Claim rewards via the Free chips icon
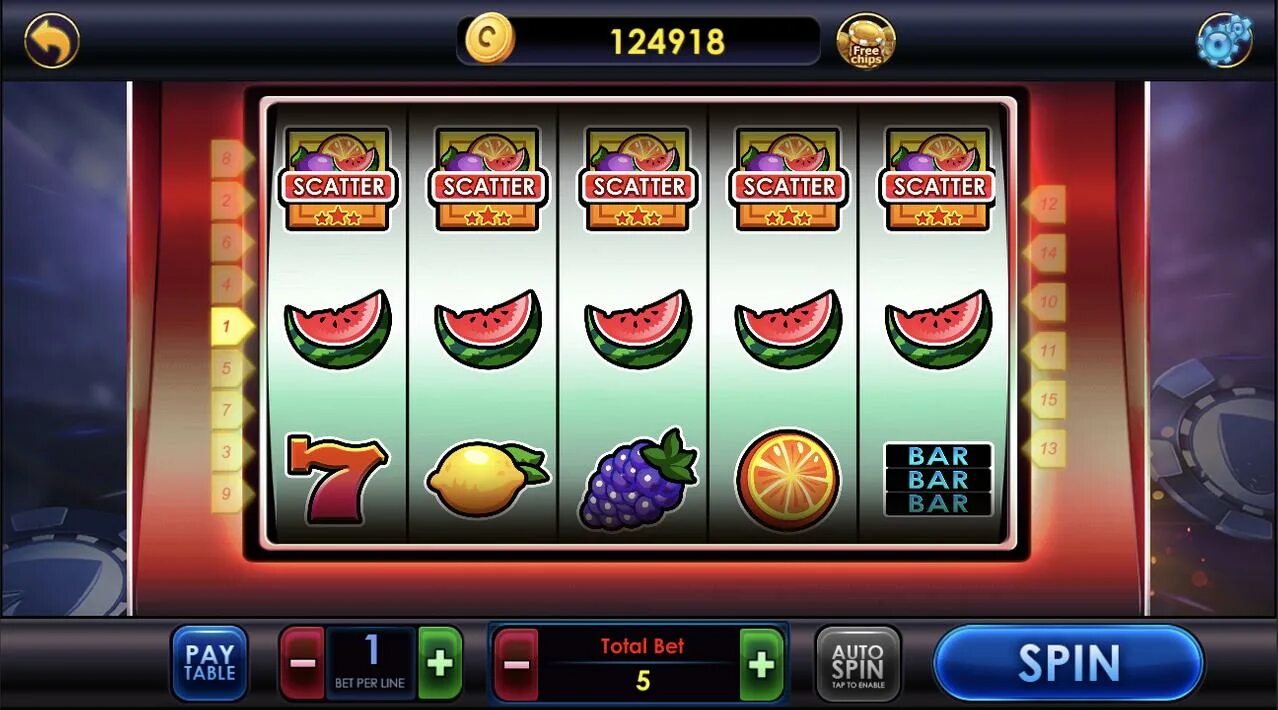This screenshot has width=1278, height=710. [x=866, y=41]
